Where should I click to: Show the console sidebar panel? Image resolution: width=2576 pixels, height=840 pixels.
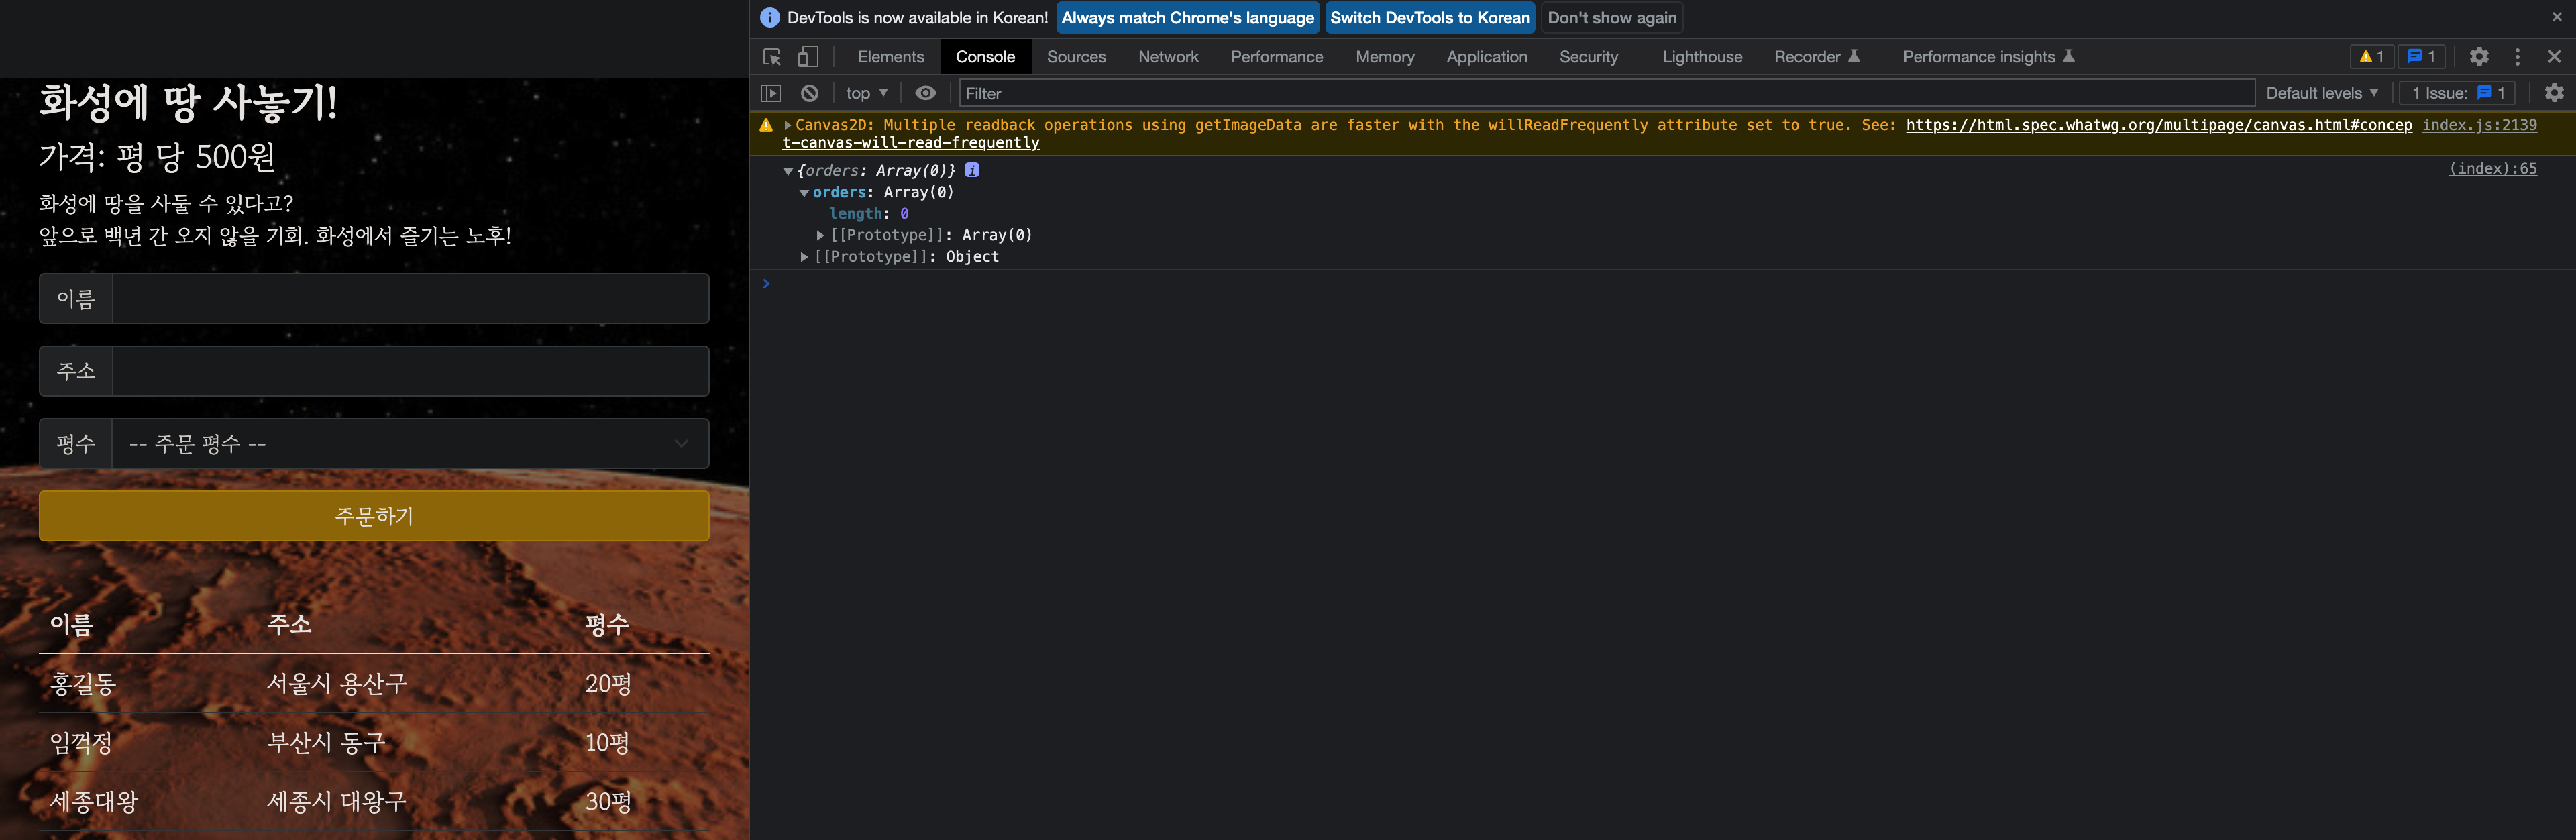tap(770, 93)
